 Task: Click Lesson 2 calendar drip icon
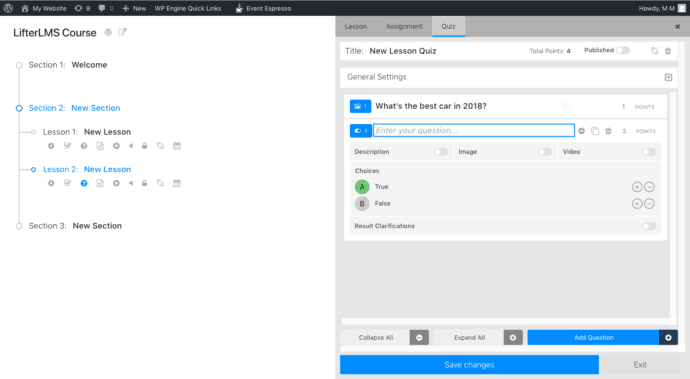click(177, 183)
